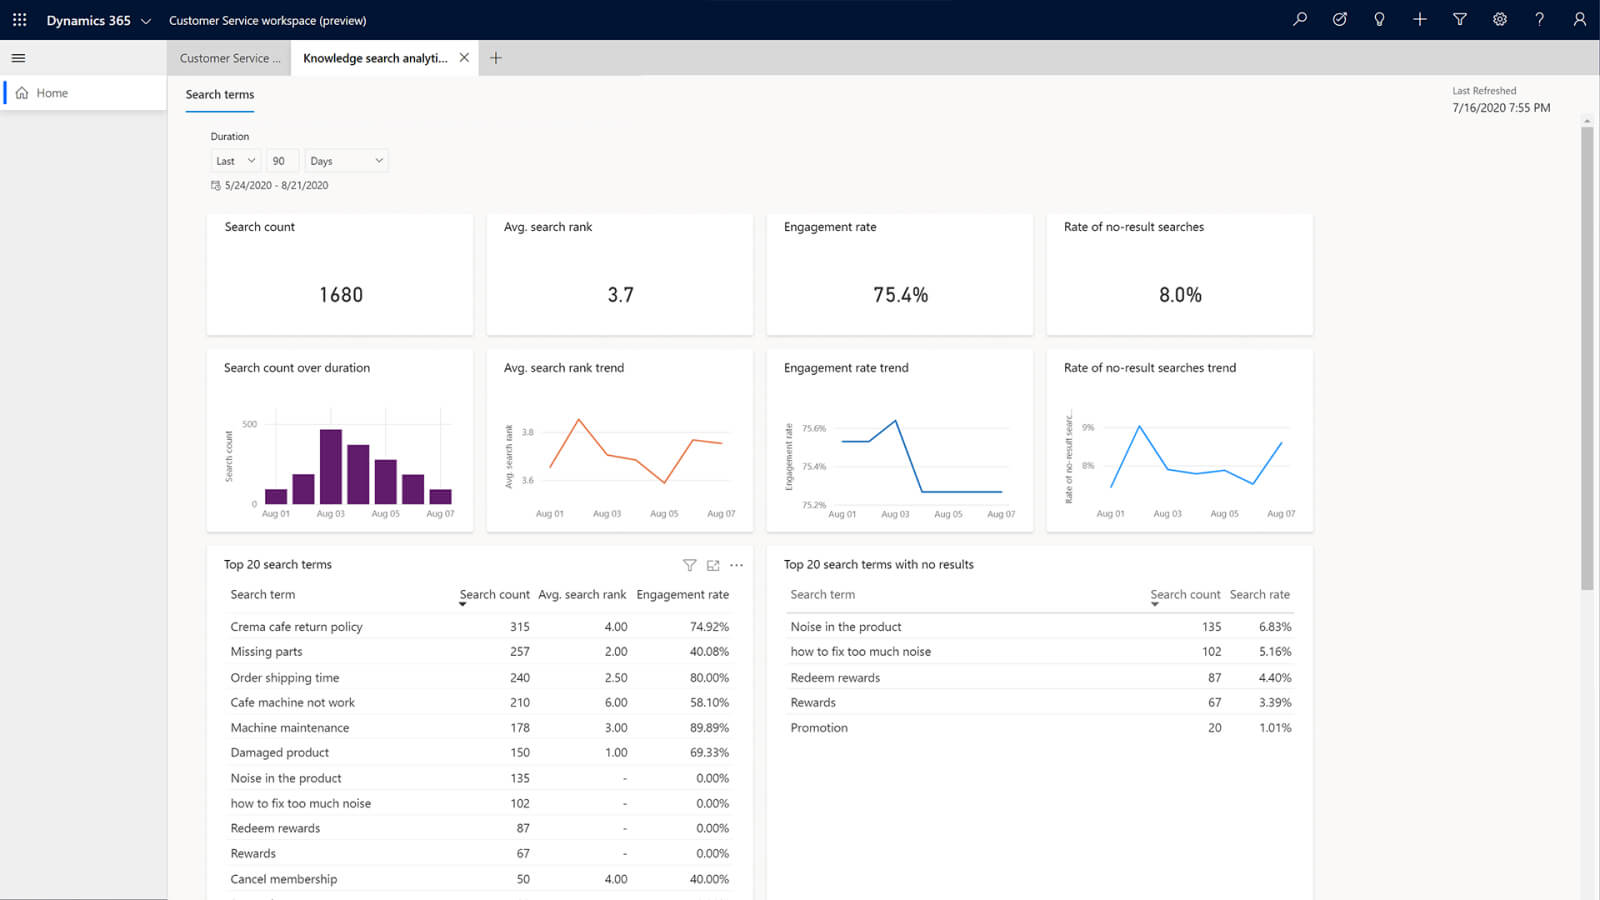1600x900 pixels.
Task: Click the account profile icon
Action: 1578,19
